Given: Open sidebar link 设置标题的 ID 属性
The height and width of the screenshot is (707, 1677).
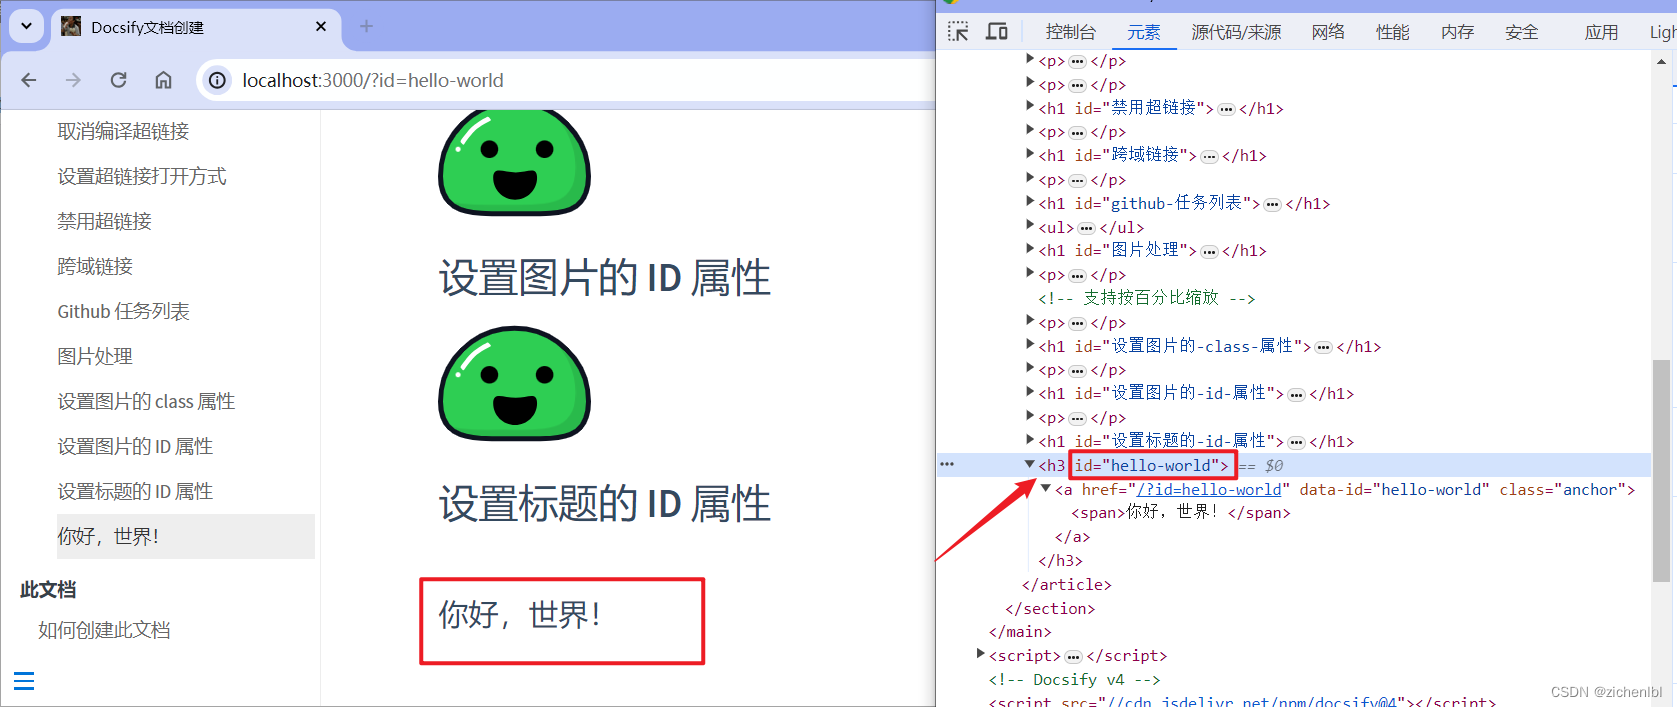Looking at the screenshot, I should click(x=135, y=491).
